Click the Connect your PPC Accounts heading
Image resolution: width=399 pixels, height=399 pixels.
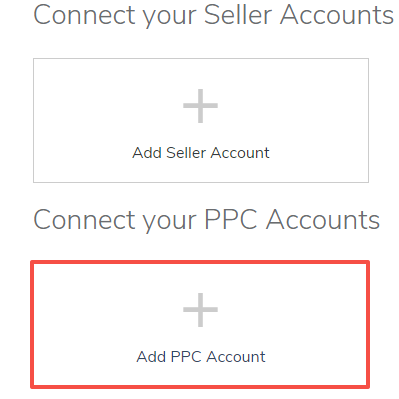(x=207, y=220)
